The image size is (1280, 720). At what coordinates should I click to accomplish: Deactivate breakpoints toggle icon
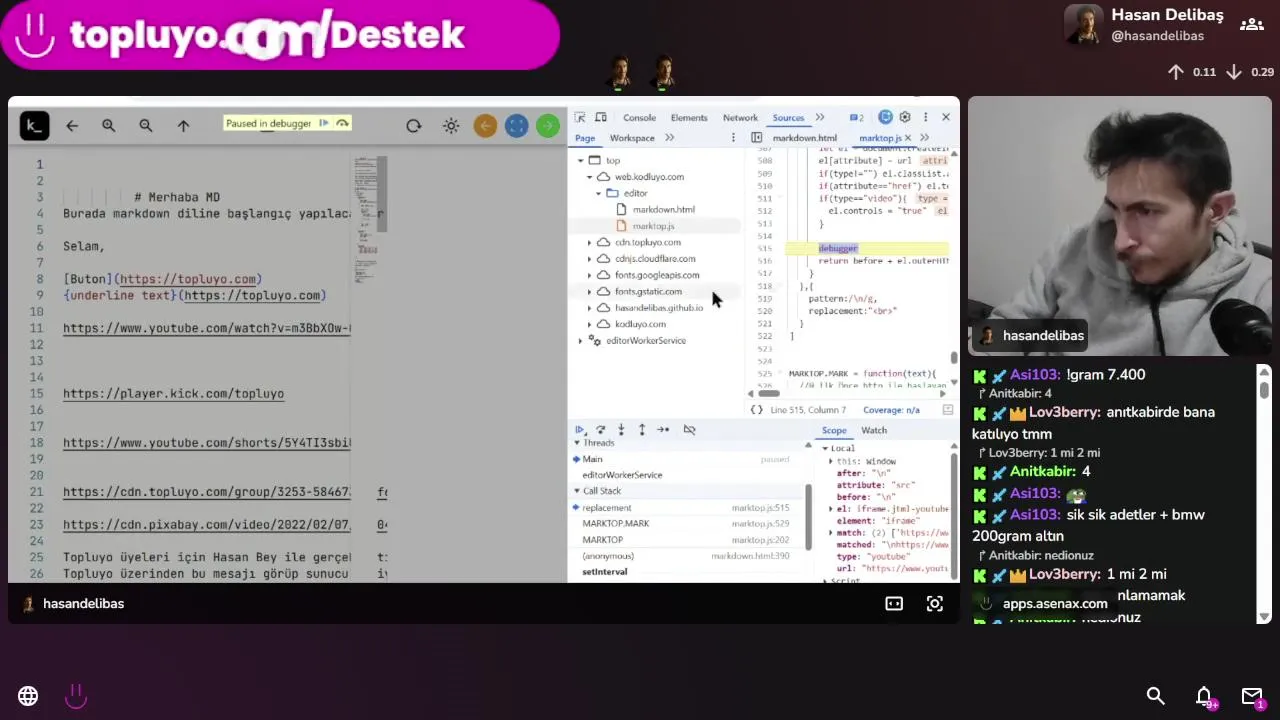[689, 430]
